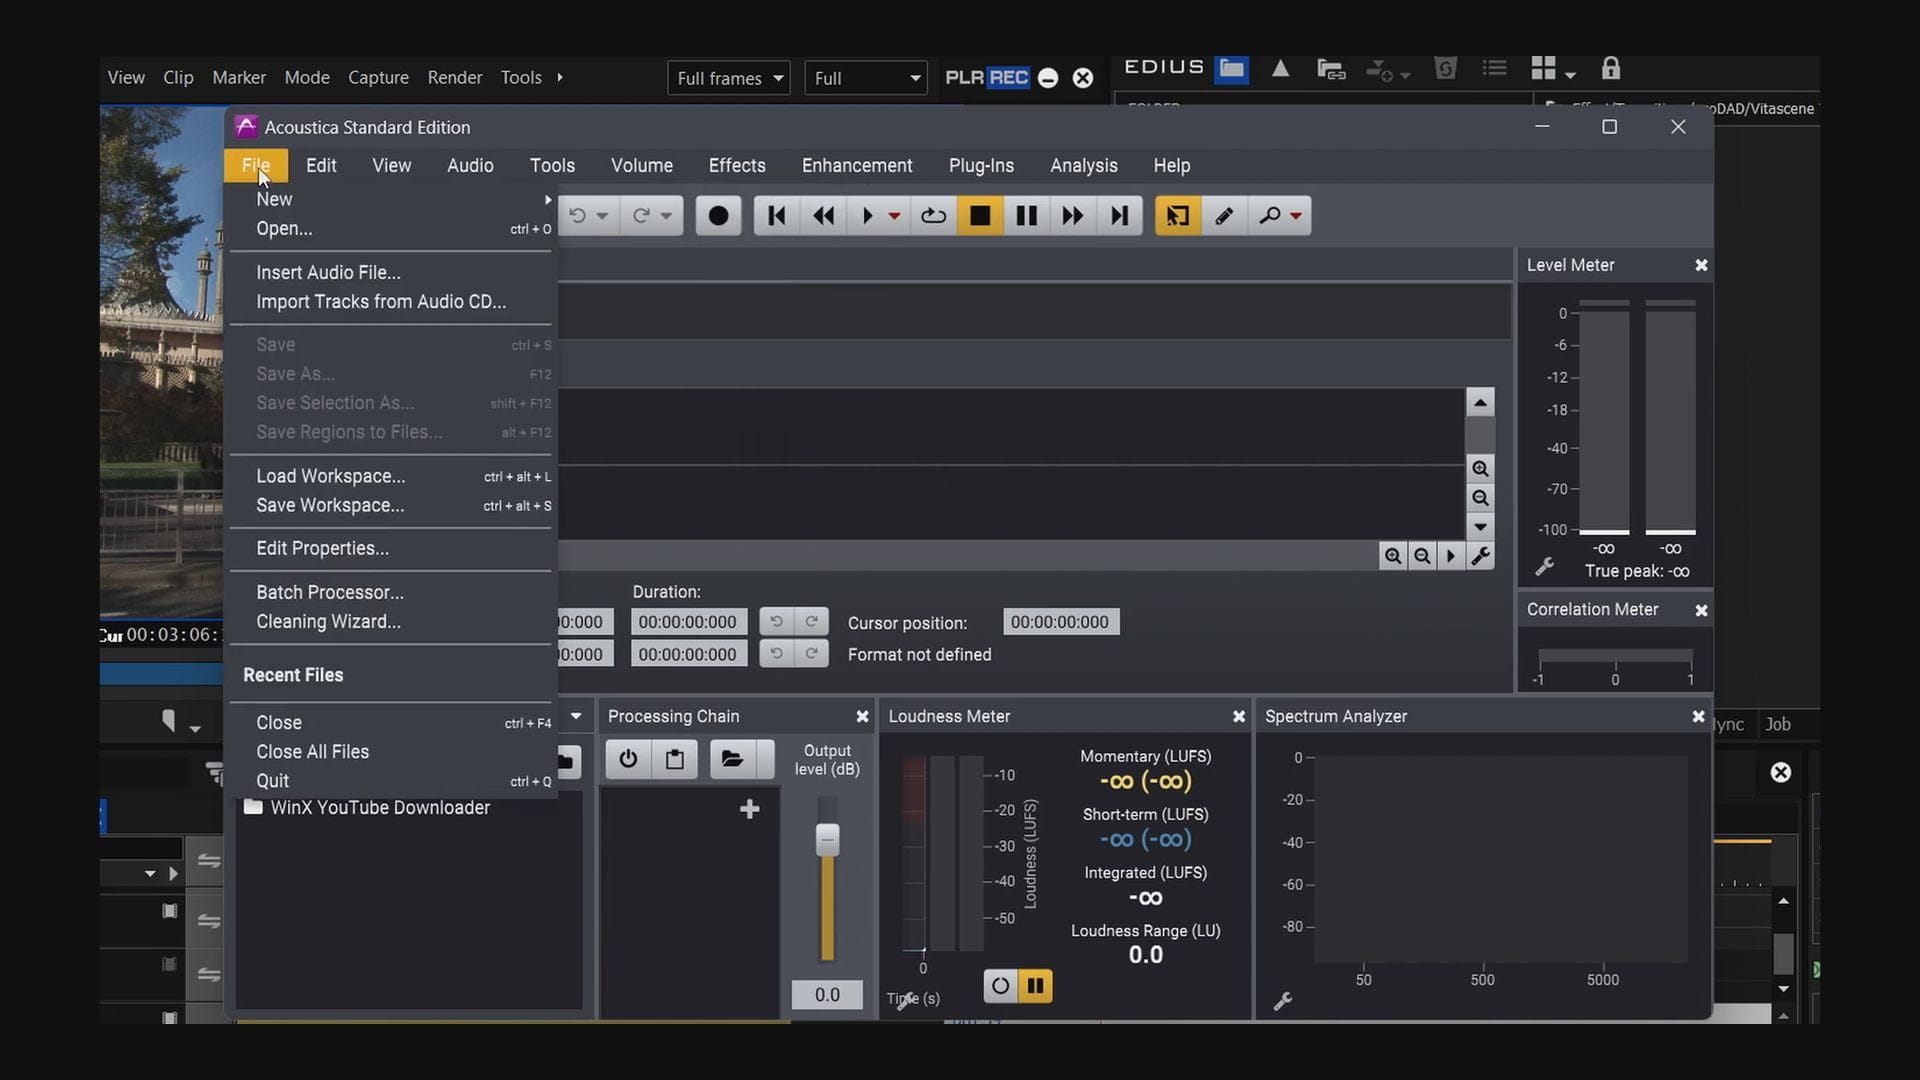Click Batch Processor in File menu
The height and width of the screenshot is (1080, 1920).
point(330,592)
